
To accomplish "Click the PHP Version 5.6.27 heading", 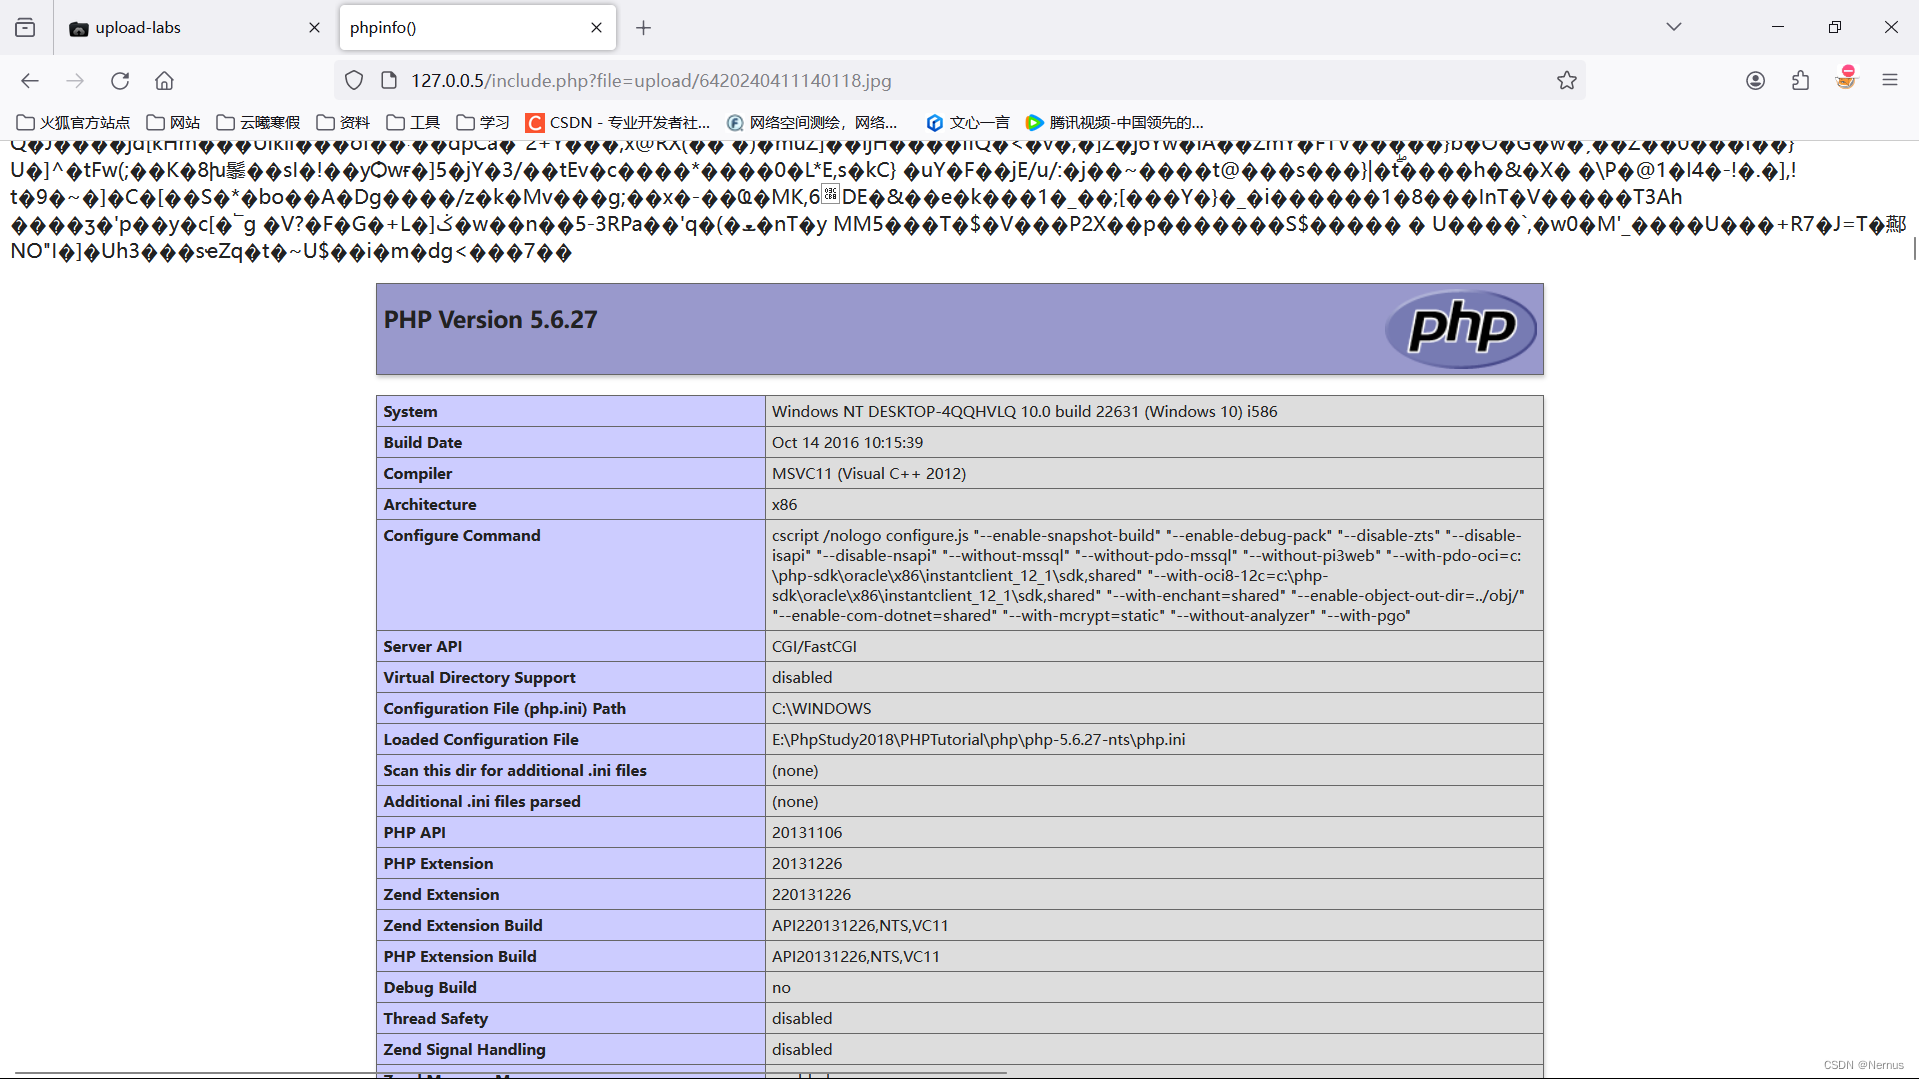I will point(490,320).
